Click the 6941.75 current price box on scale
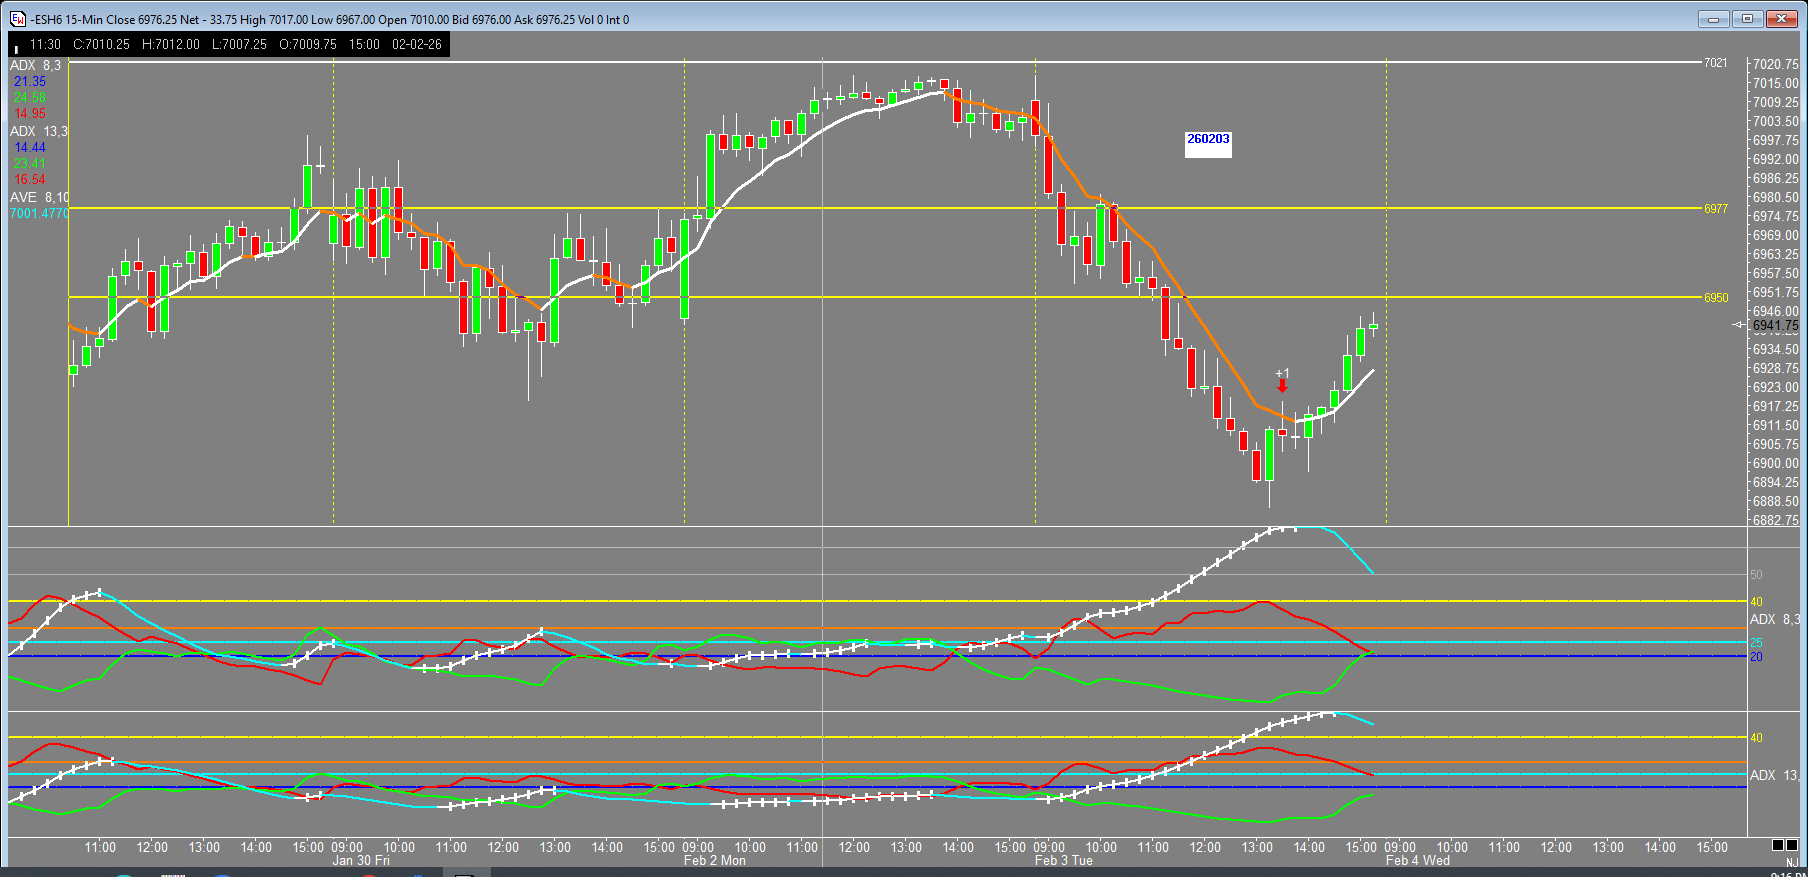Image resolution: width=1808 pixels, height=877 pixels. tap(1775, 325)
